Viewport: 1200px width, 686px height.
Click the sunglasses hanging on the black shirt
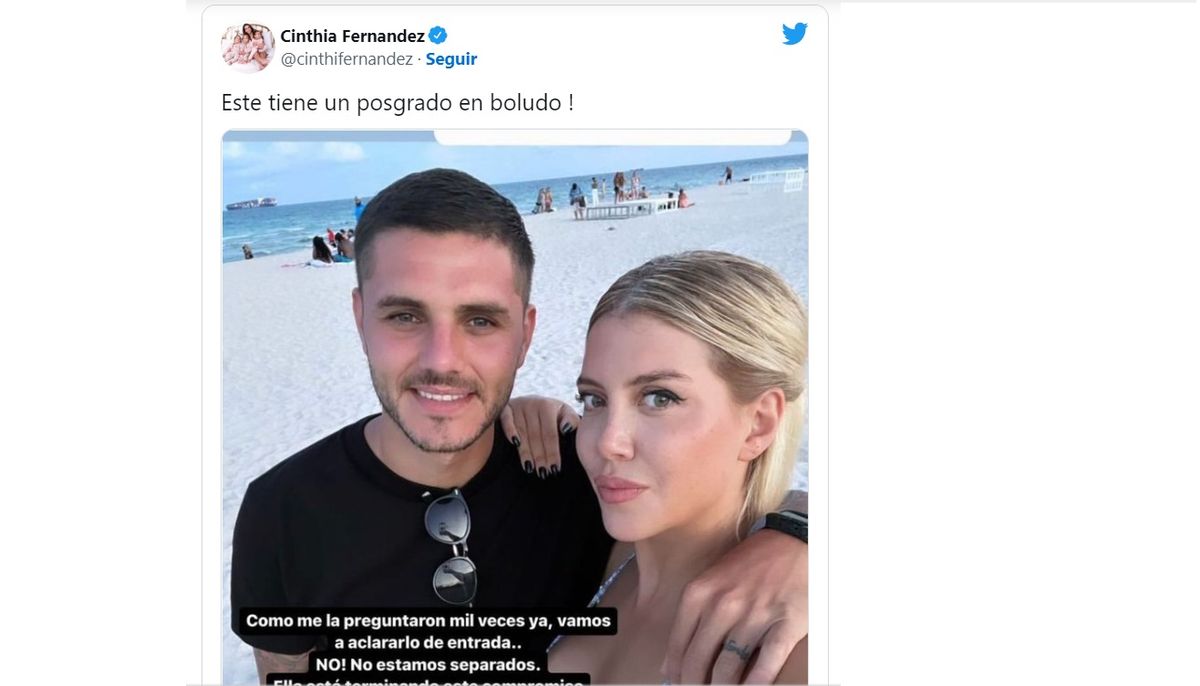coord(451,546)
